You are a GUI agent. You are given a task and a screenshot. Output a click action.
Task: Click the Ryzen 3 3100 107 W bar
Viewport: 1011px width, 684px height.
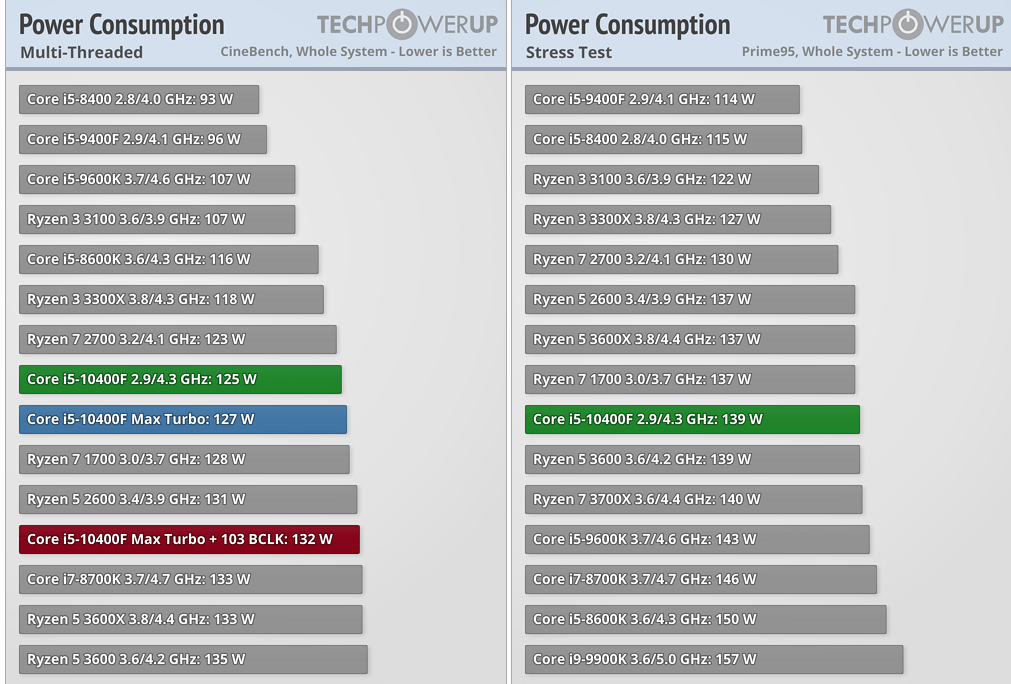[x=157, y=219]
